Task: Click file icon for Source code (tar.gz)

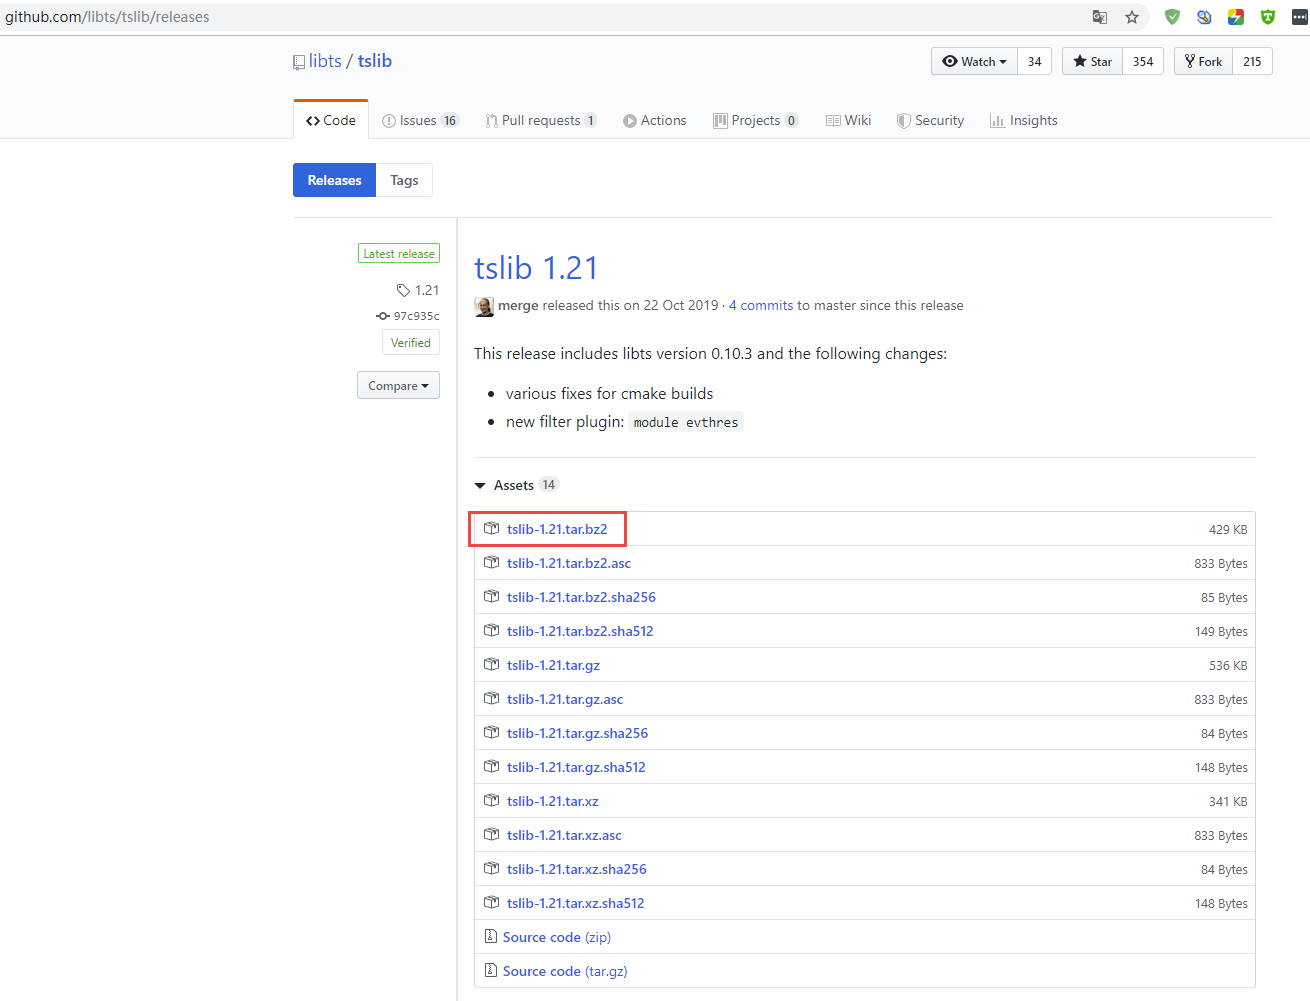Action: click(x=490, y=970)
